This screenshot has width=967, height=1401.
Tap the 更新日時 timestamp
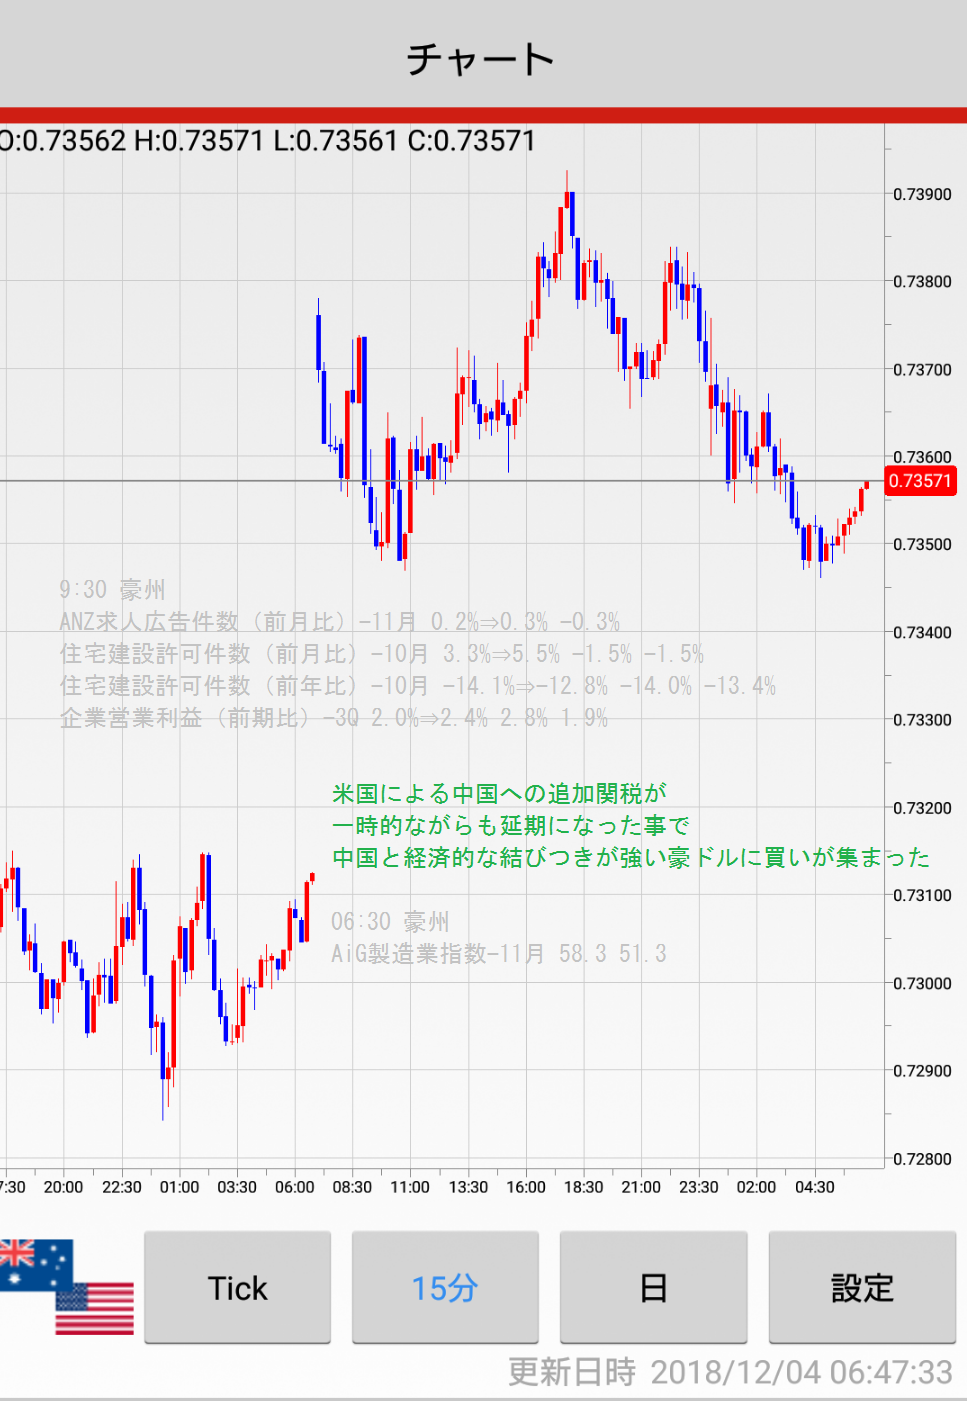pyautogui.click(x=730, y=1372)
